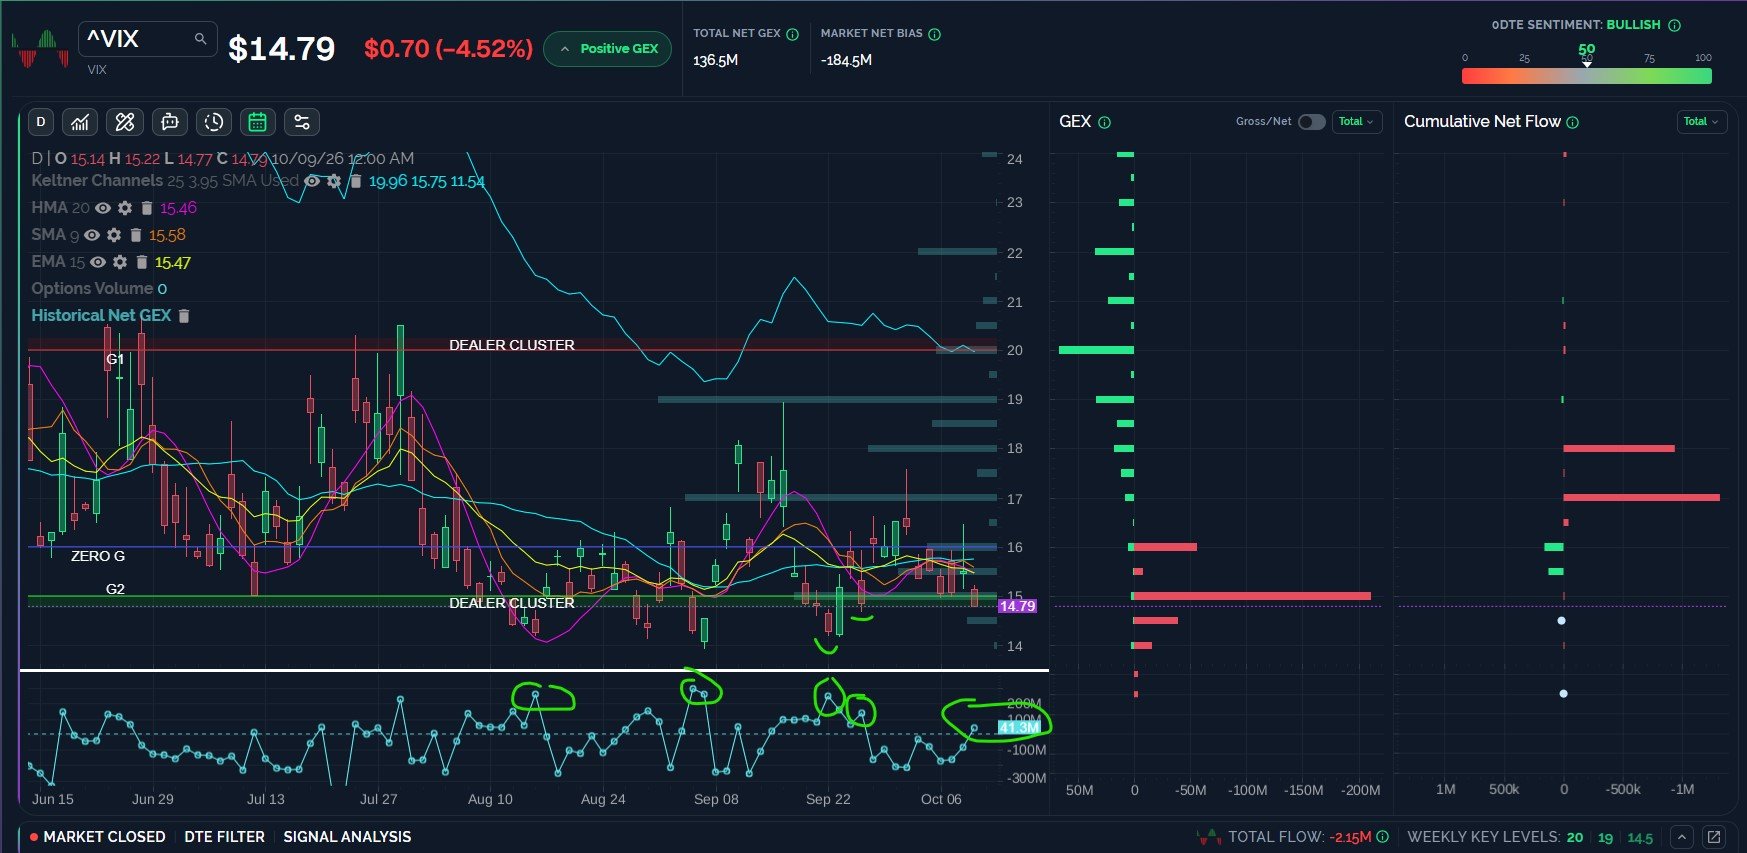Image resolution: width=1747 pixels, height=853 pixels.
Task: Delete the EMA 15 indicator
Action: point(141,262)
